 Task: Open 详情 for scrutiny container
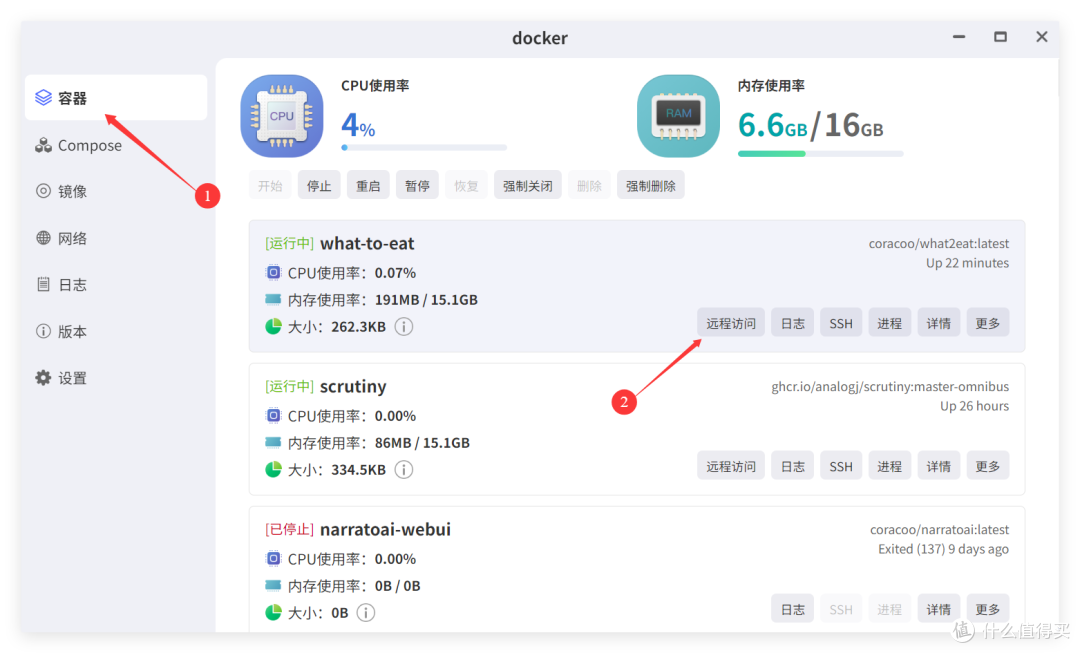click(938, 466)
